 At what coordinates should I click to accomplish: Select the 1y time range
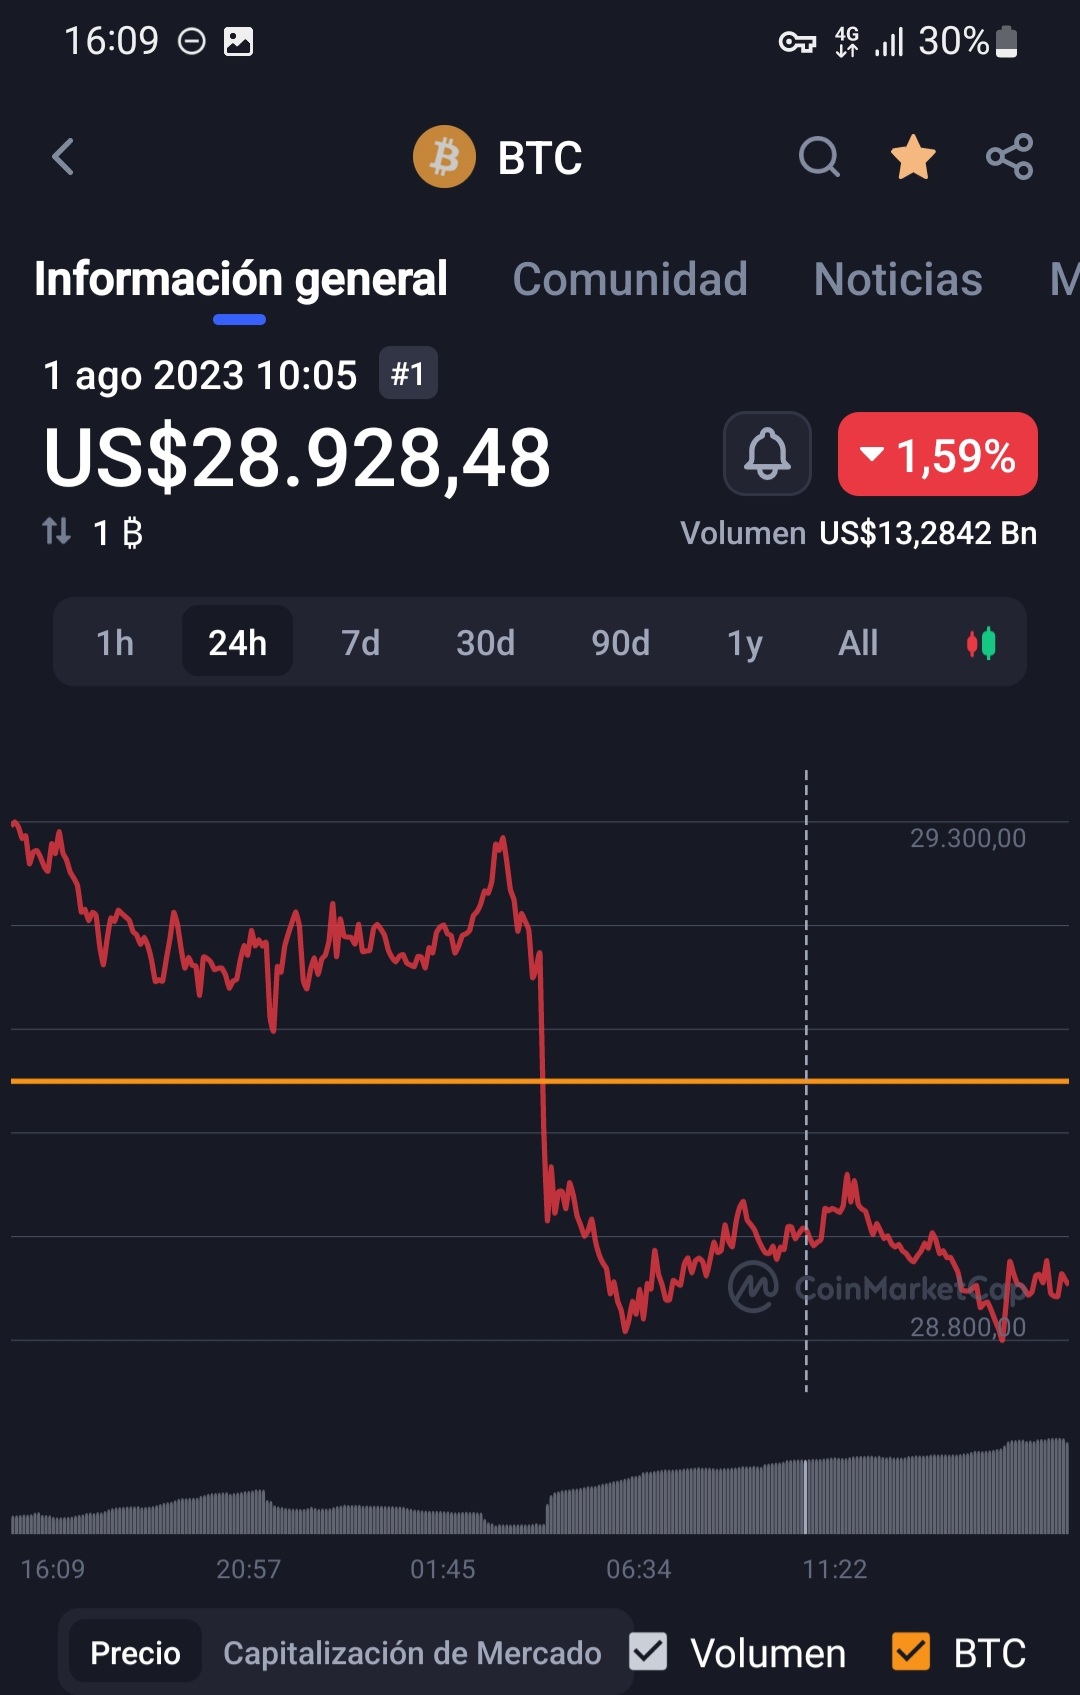point(744,643)
